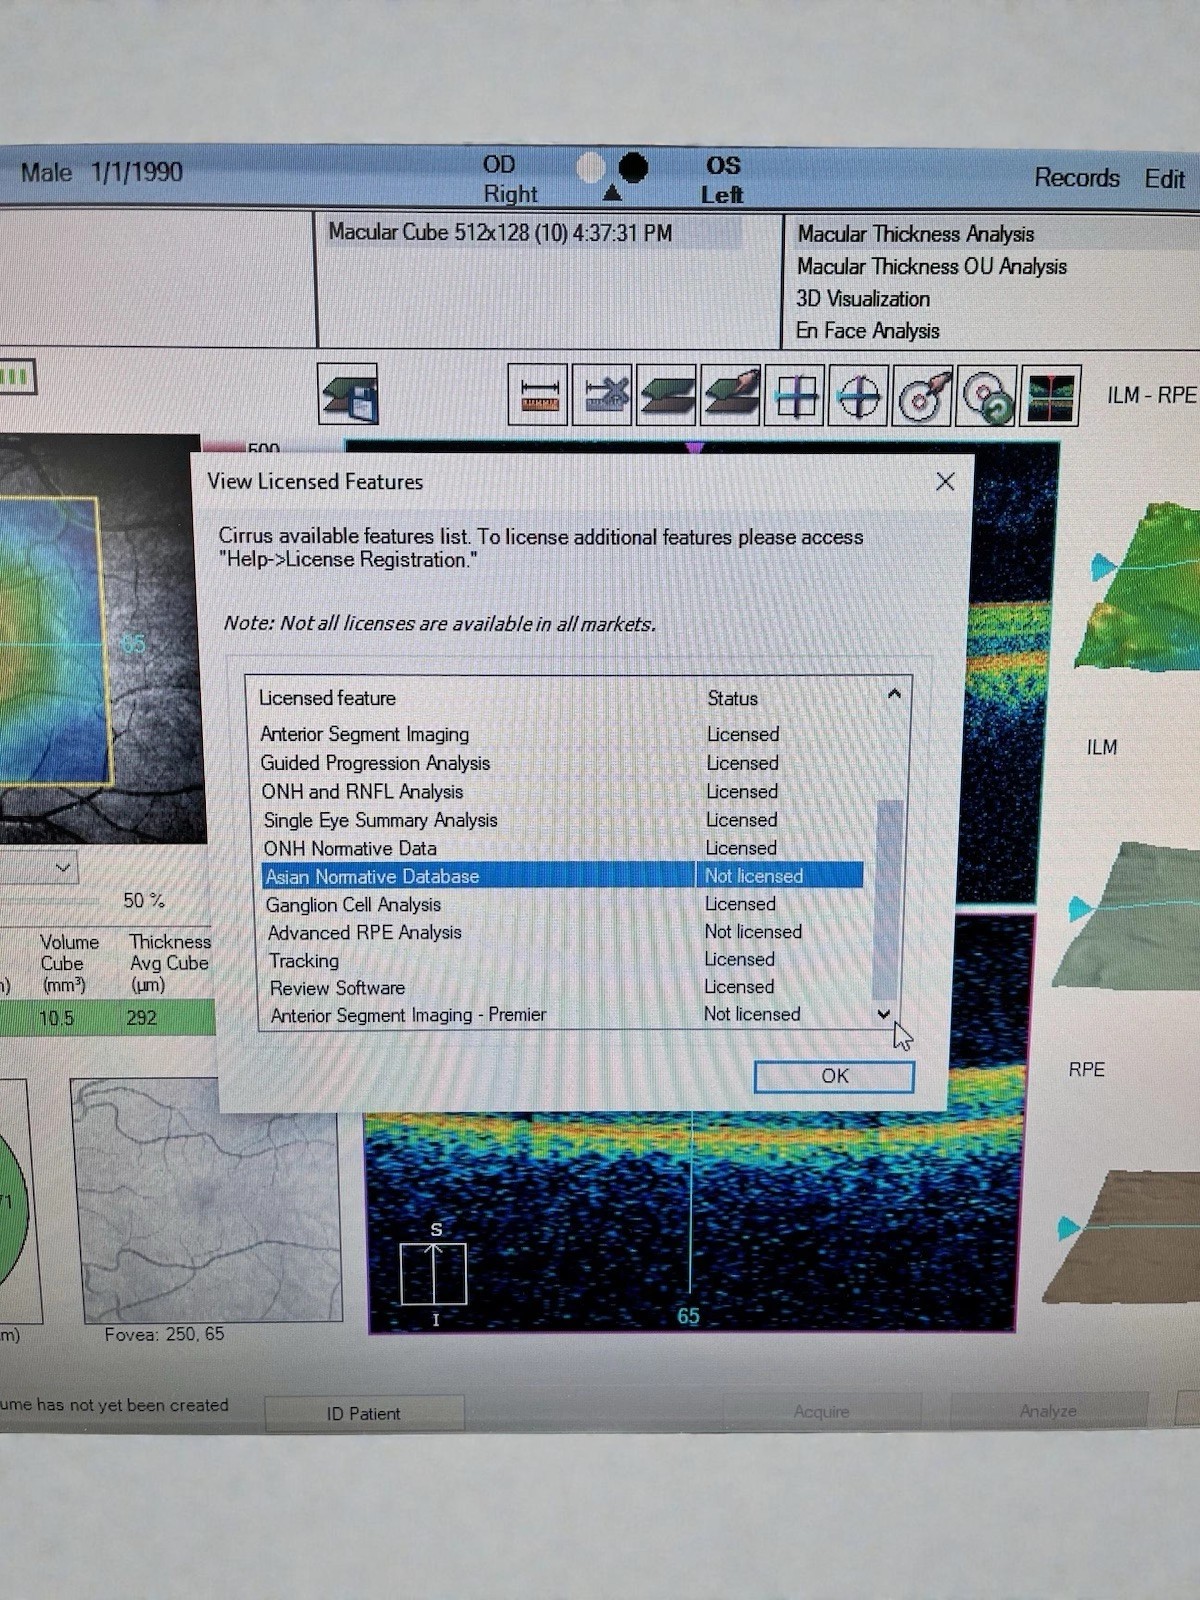This screenshot has width=1200, height=1600.
Task: Open the Records menu
Action: (x=1076, y=178)
